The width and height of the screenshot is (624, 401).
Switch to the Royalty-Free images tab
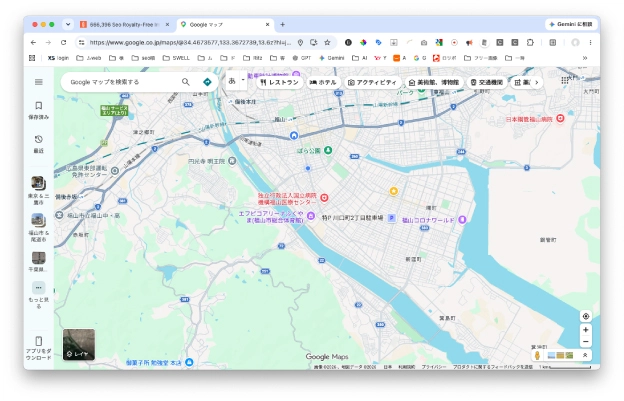(x=125, y=24)
